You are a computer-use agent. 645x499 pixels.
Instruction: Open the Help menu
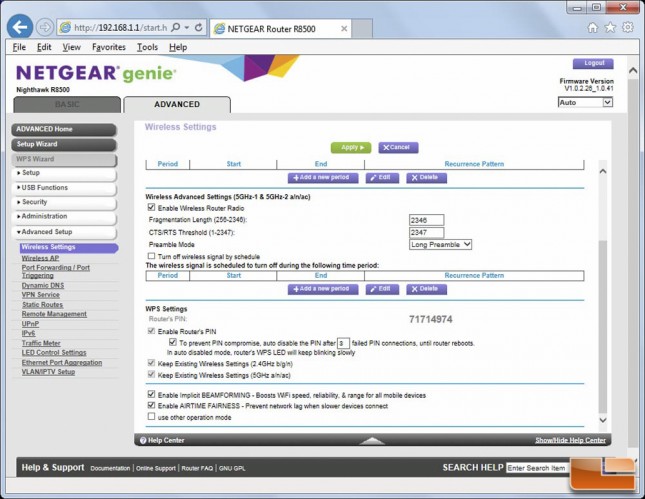pos(178,47)
